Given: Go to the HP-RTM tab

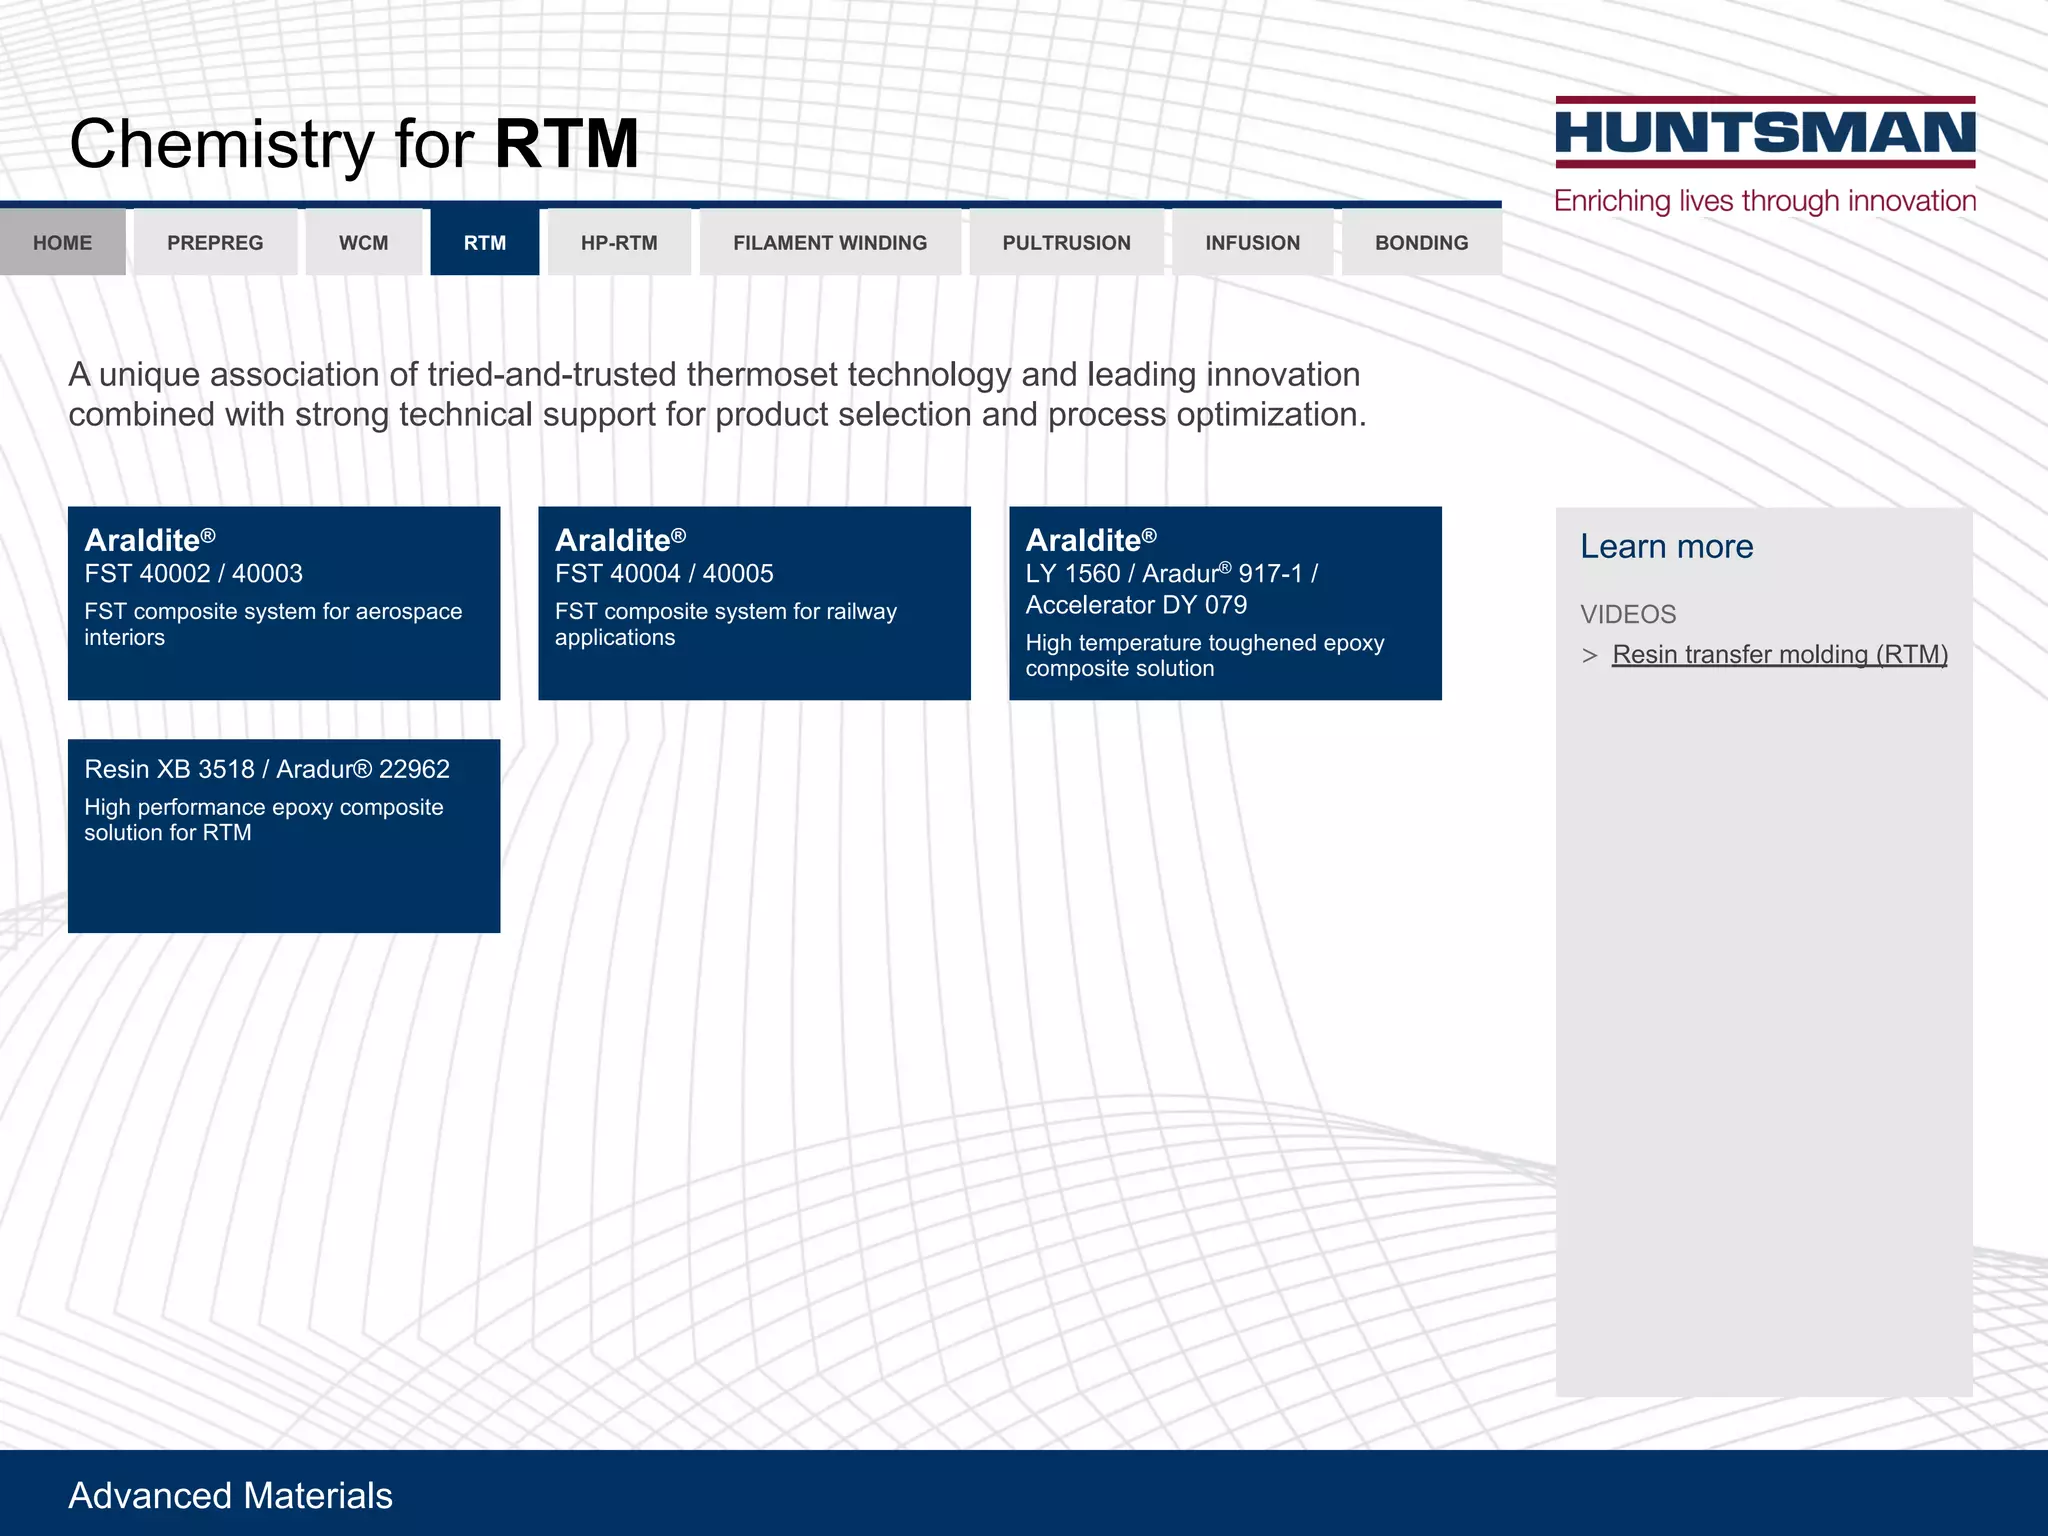Looking at the screenshot, I should (619, 243).
